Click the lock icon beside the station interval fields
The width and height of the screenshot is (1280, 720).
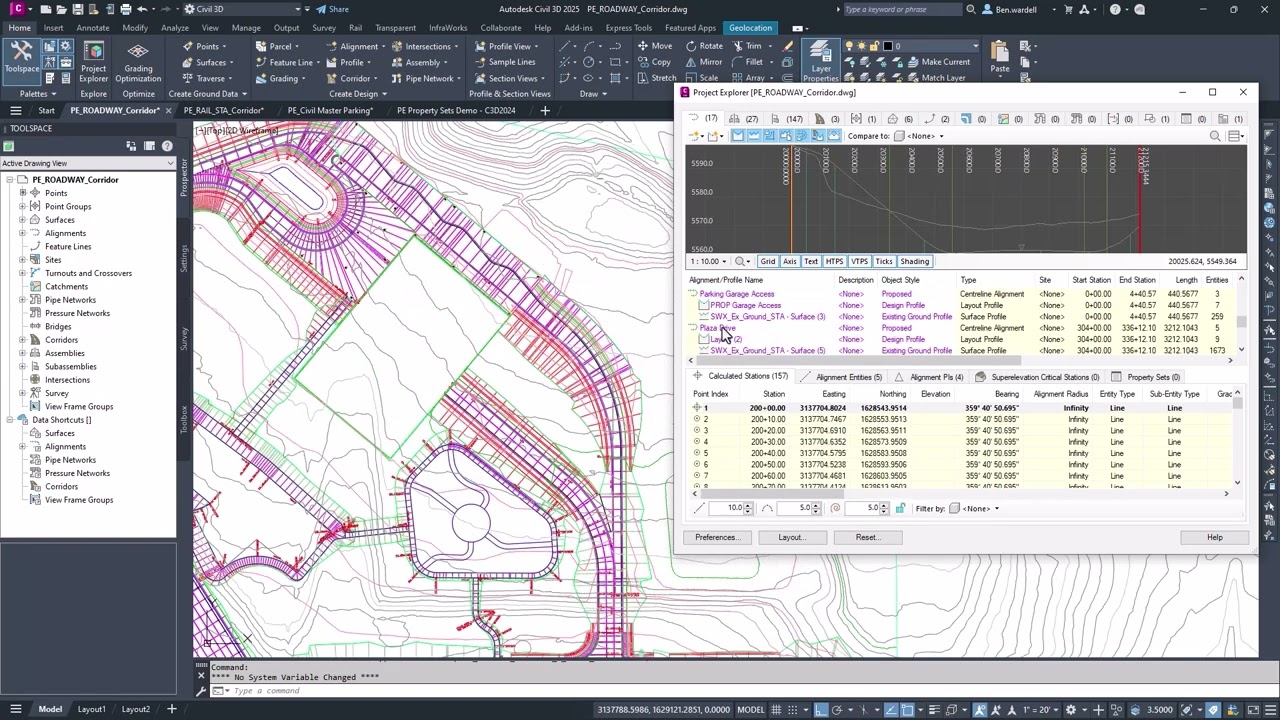(900, 508)
